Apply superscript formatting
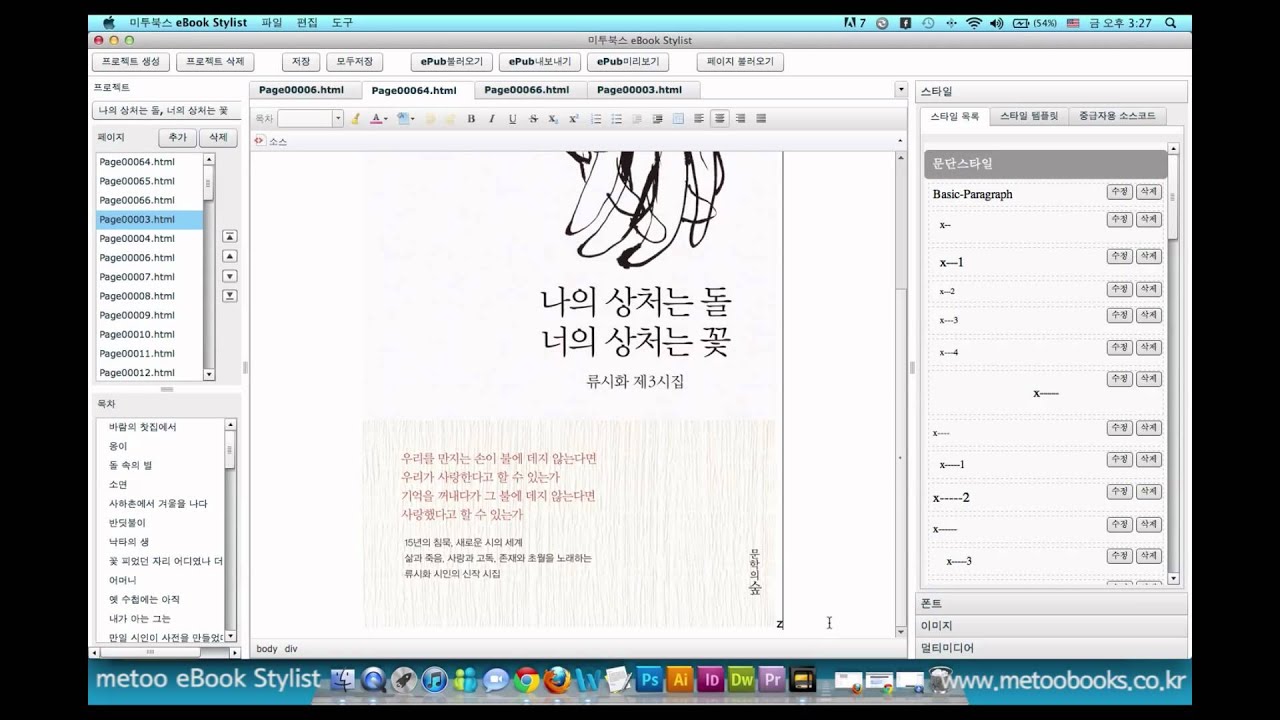1280x720 pixels. pyautogui.click(x=574, y=119)
